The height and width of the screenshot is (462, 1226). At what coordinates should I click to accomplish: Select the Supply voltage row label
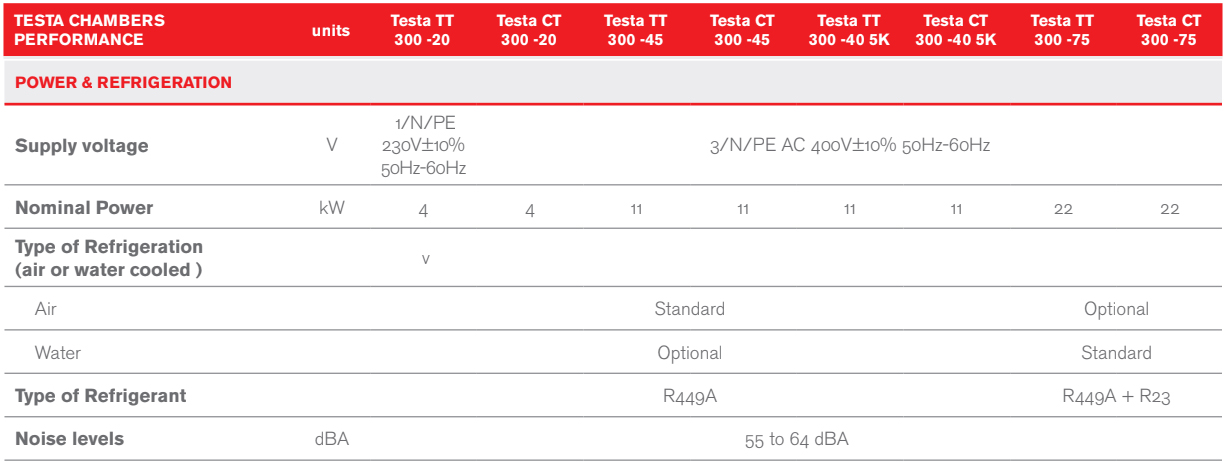coord(81,146)
